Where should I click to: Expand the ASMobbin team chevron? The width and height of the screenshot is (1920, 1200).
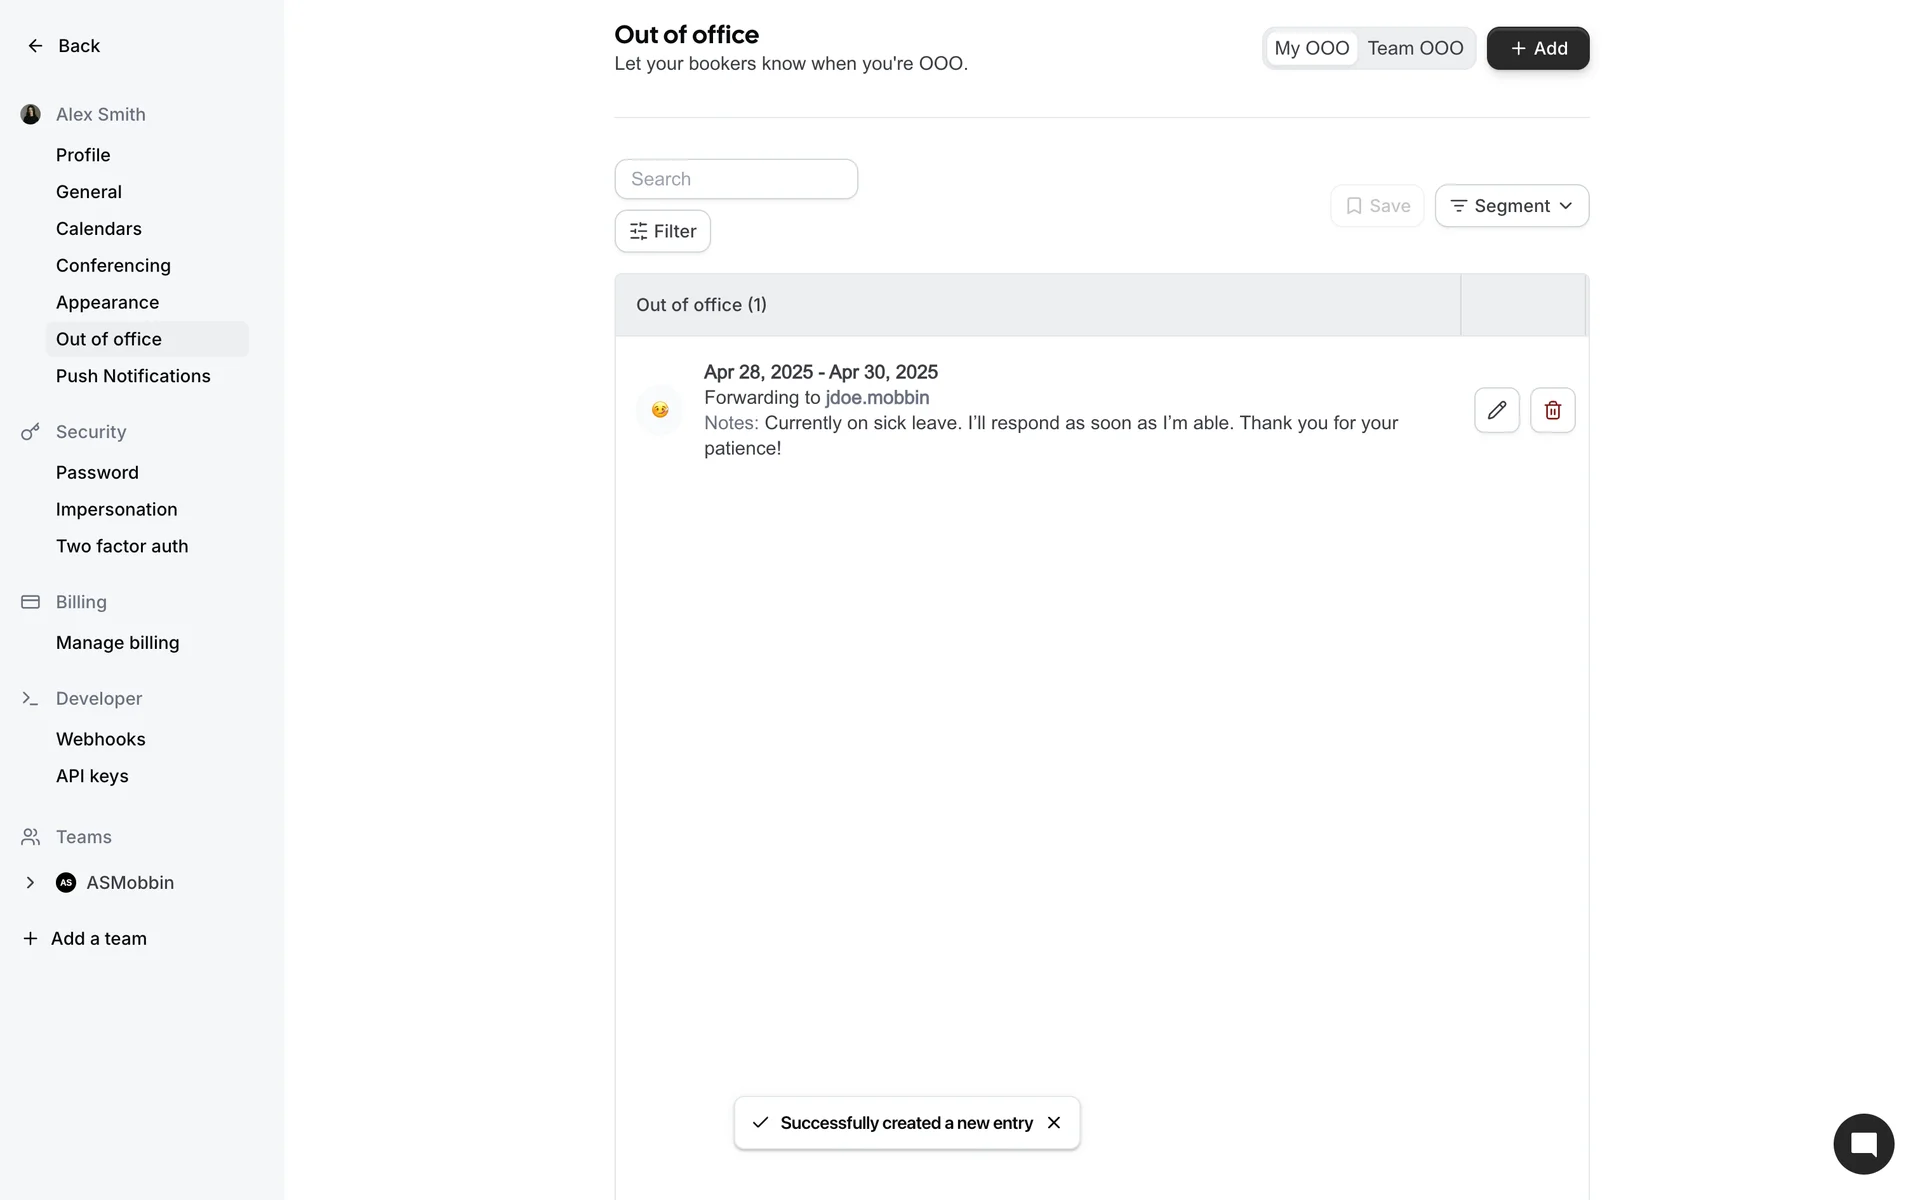coord(30,882)
